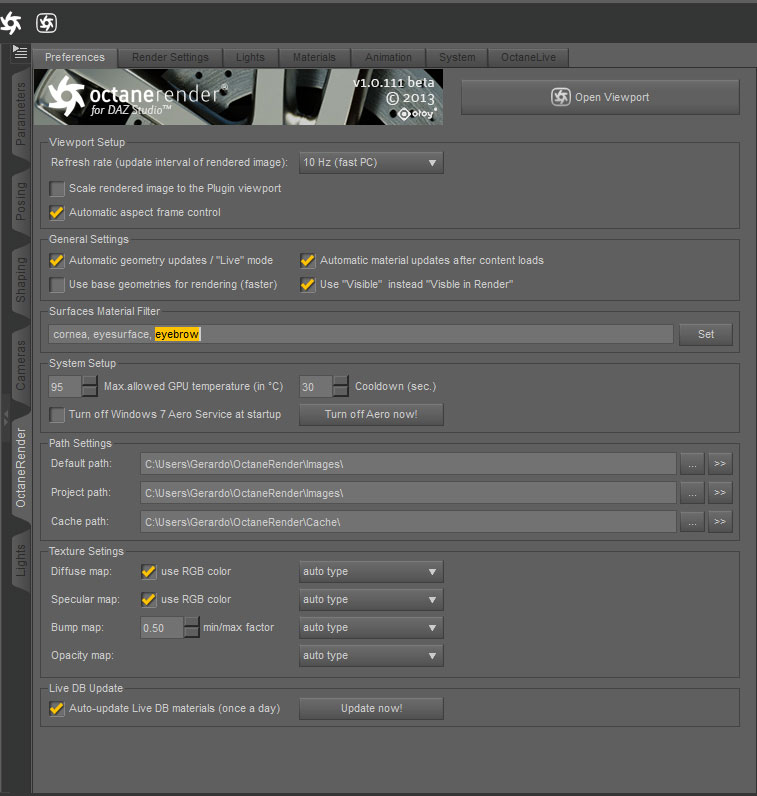The height and width of the screenshot is (796, 757).
Task: Enable Turn off Windows 7 Aero at startup
Action: point(57,415)
